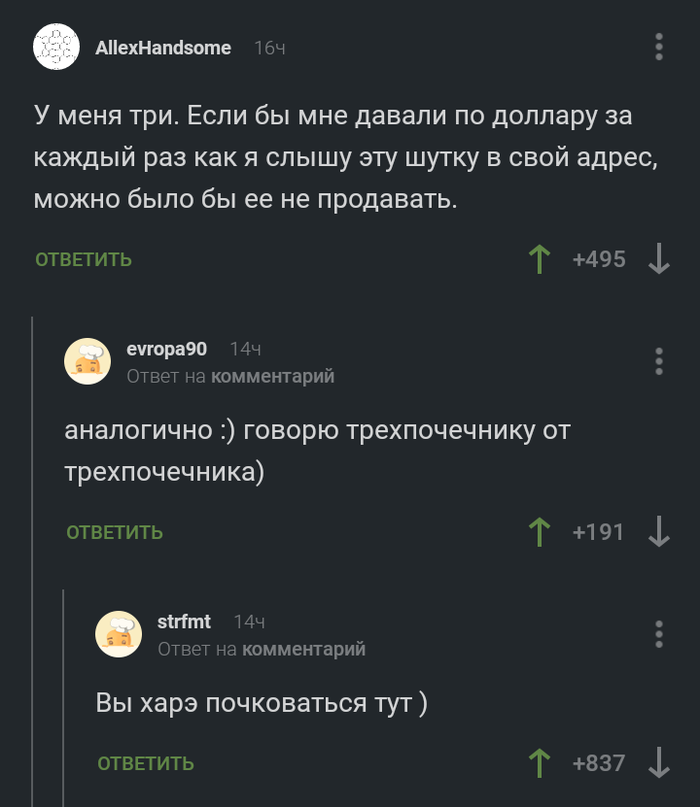Open options menu for AllexHandsome's comment
Screen dimensions: 700x807
[657, 47]
